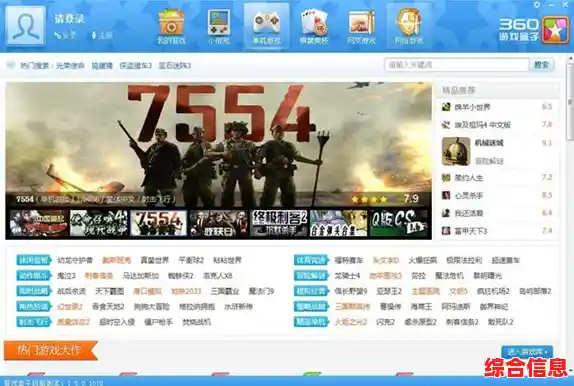574x386 pixels.
Task: Open the 精品单机 category tag
Action: 311,322
